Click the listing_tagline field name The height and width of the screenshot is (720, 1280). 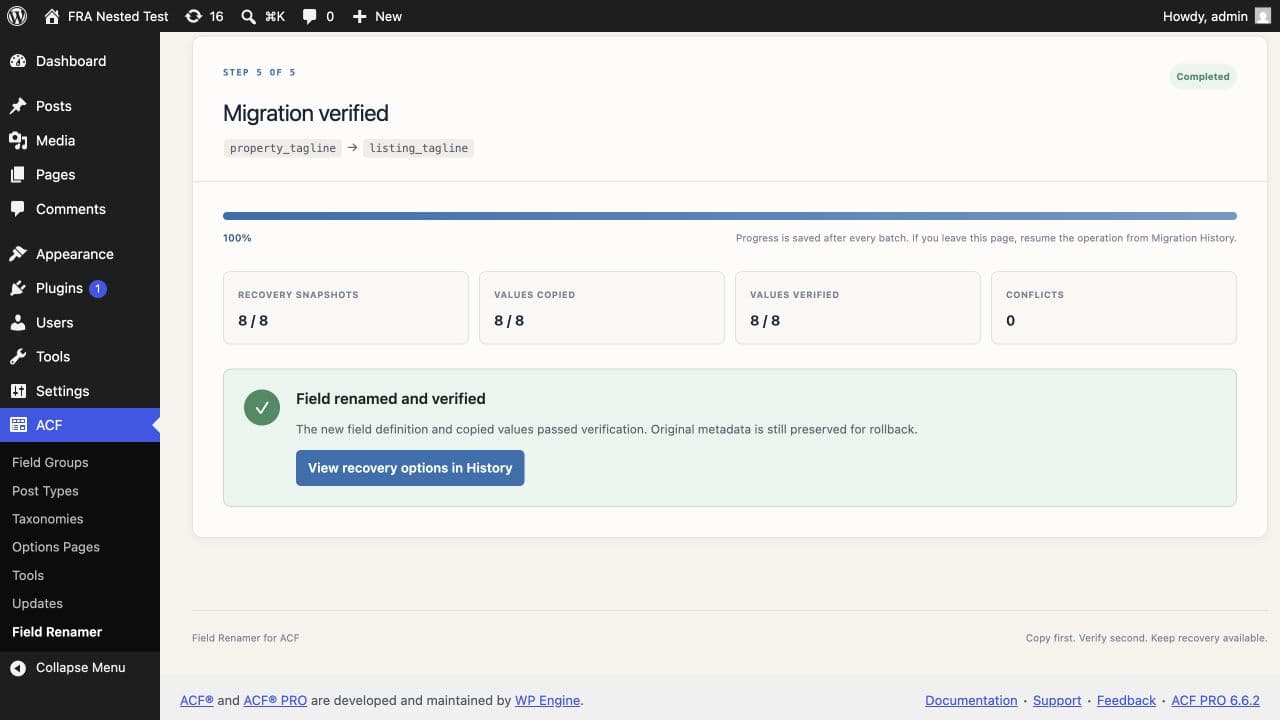point(419,148)
